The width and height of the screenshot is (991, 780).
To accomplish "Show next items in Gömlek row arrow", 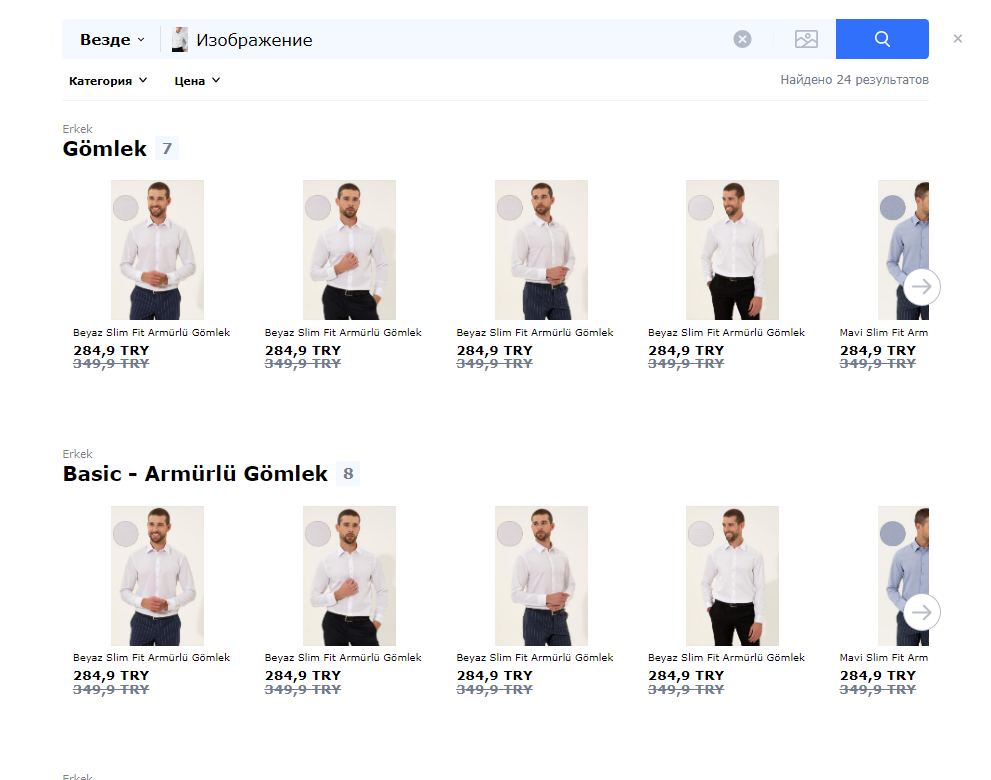I will click(x=921, y=287).
